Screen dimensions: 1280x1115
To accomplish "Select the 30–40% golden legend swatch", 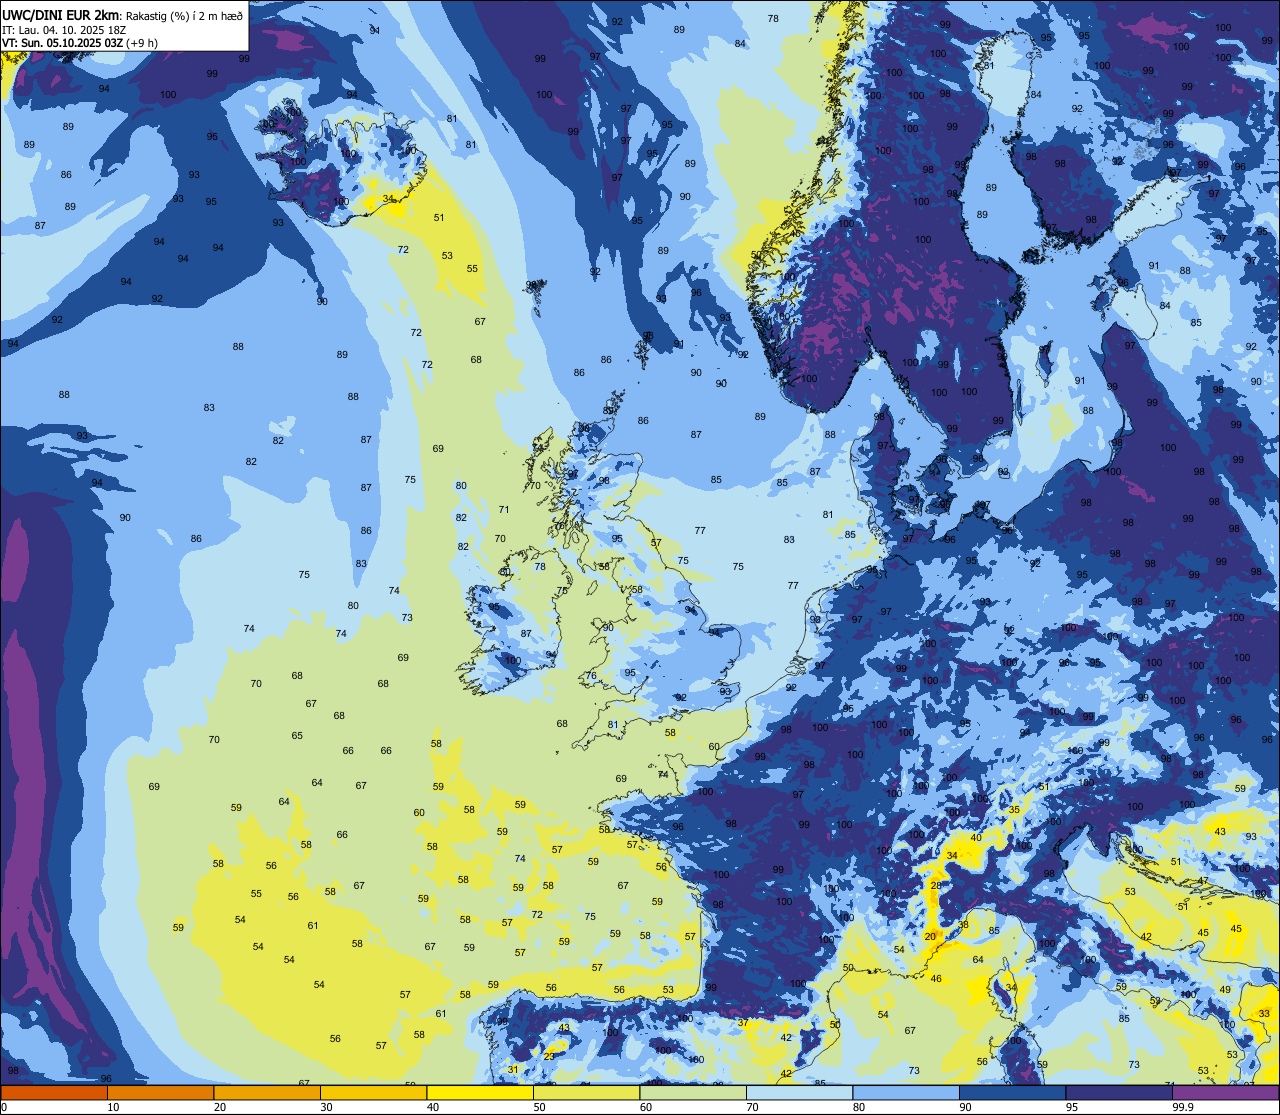I will [x=373, y=1092].
